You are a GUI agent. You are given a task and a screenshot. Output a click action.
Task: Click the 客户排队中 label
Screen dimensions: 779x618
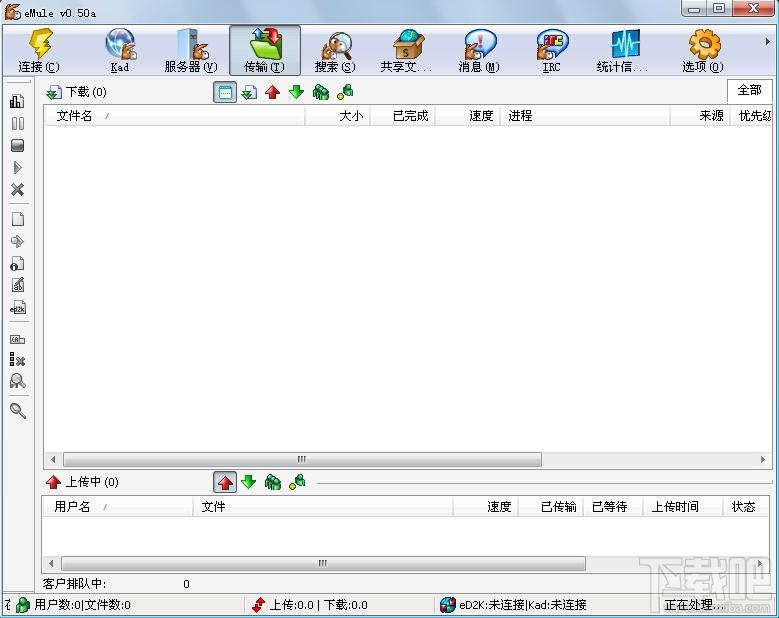click(75, 584)
